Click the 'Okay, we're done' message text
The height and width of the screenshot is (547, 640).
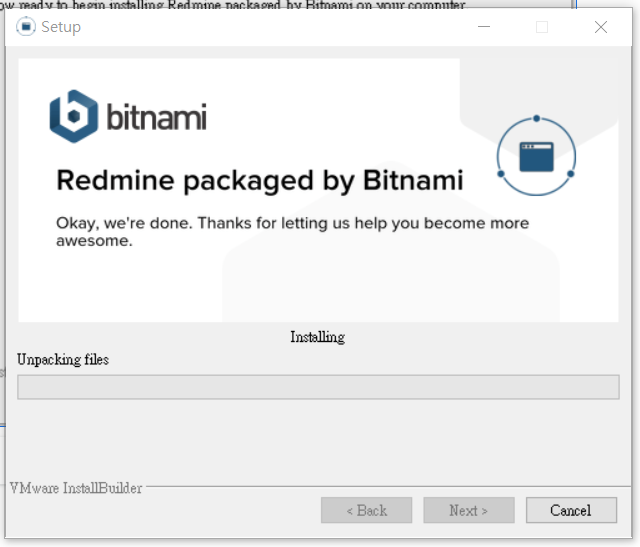(x=292, y=231)
